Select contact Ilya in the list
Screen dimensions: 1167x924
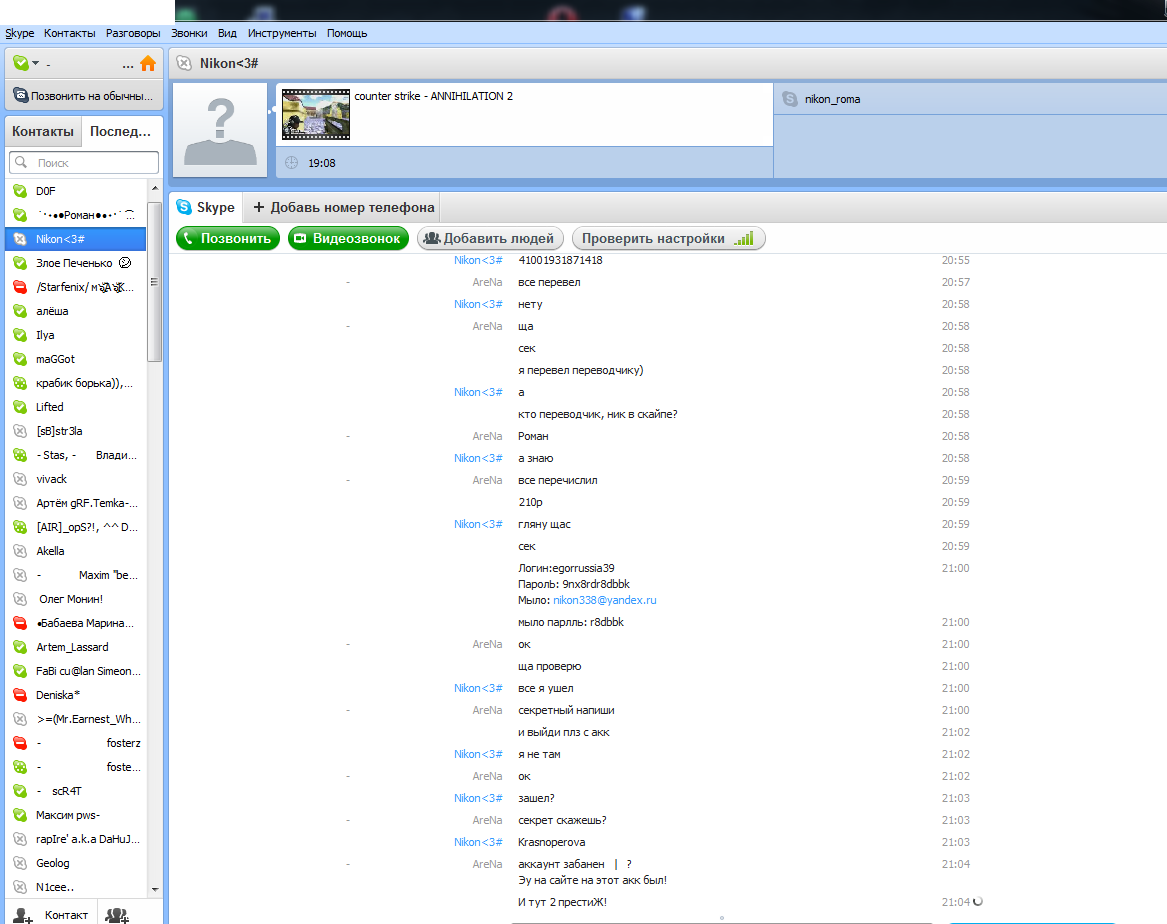pos(76,336)
